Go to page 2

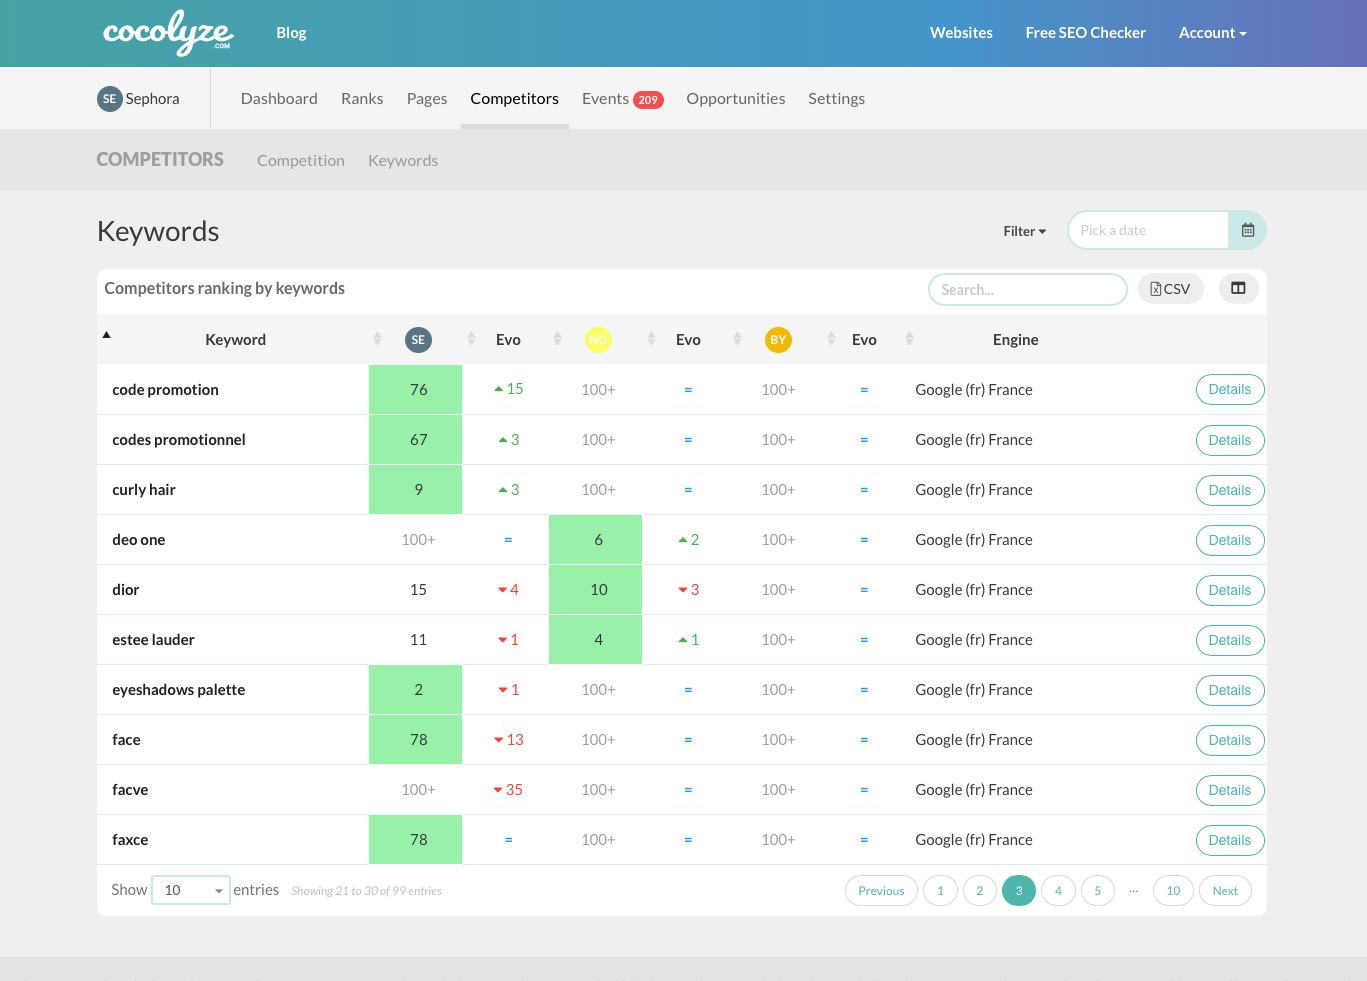click(x=980, y=891)
